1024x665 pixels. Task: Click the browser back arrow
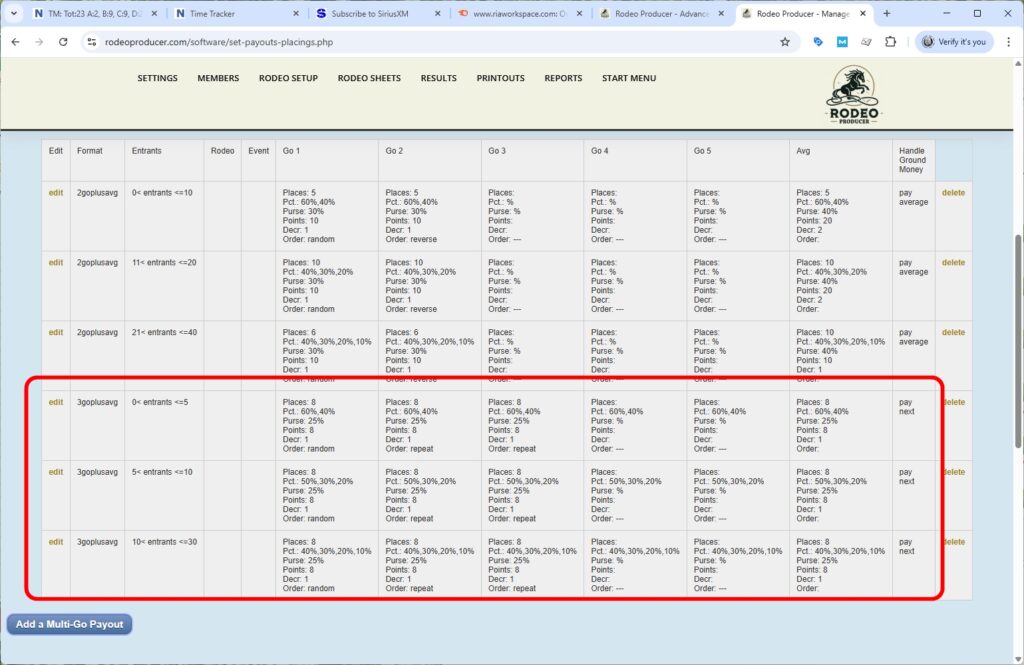(x=16, y=43)
